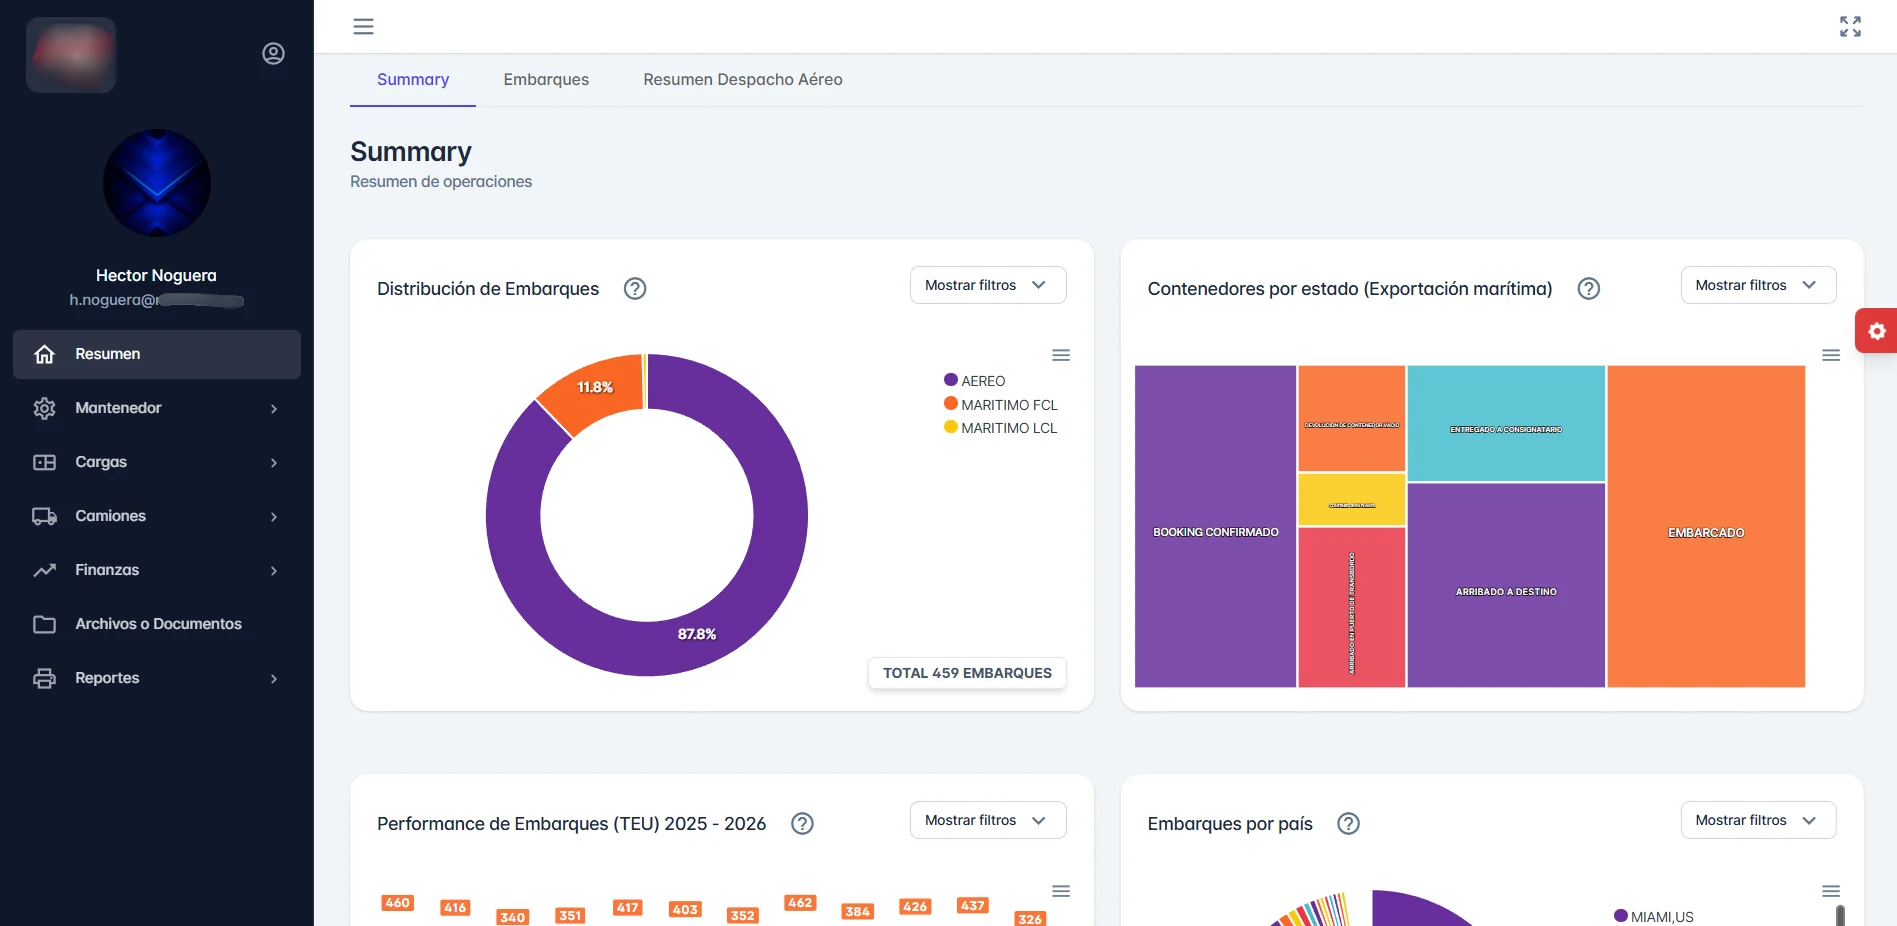Open help for Performance de Embarques
This screenshot has width=1897, height=926.
802,824
